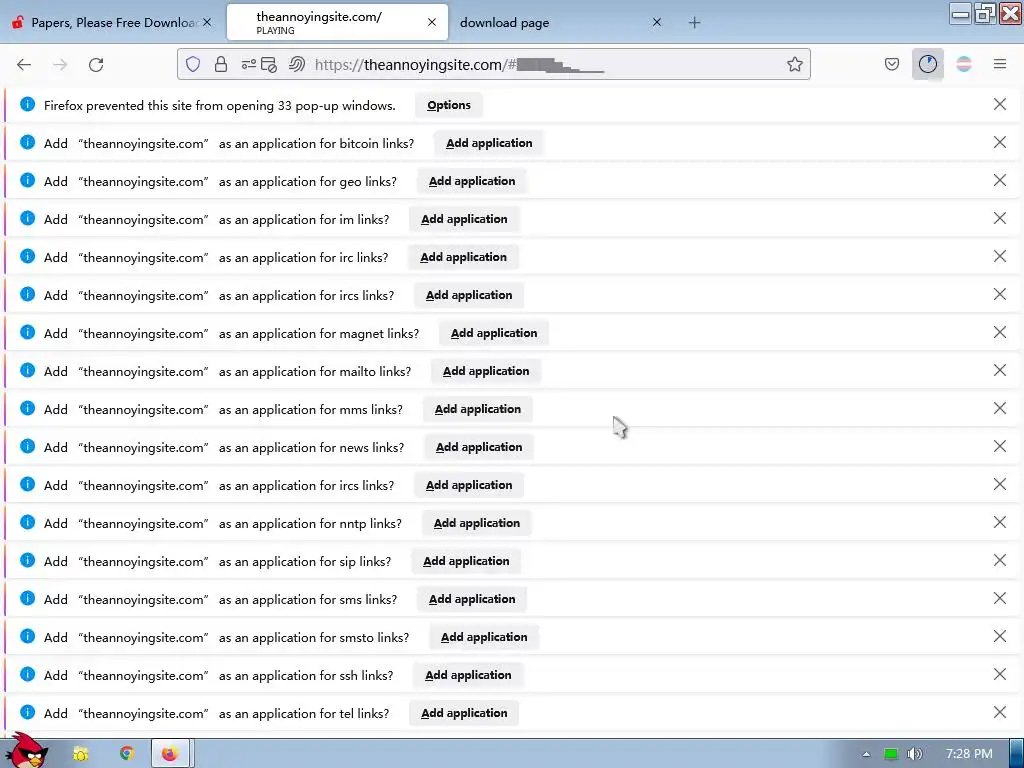Image resolution: width=1024 pixels, height=768 pixels.
Task: Dismiss the im links notification
Action: pos(999,218)
